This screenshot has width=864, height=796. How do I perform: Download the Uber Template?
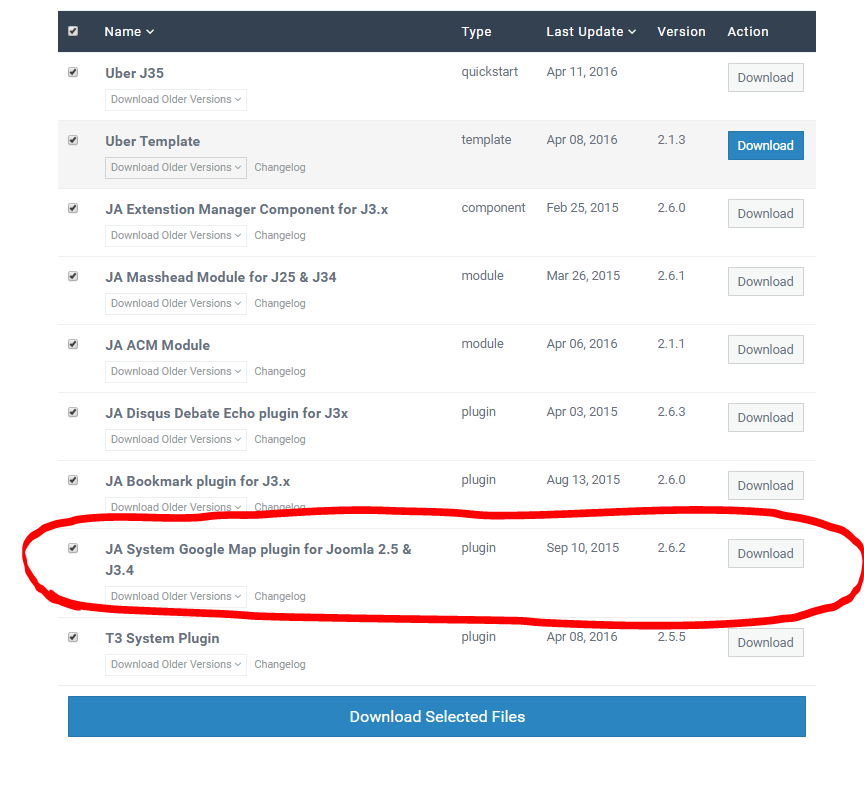[x=765, y=145]
